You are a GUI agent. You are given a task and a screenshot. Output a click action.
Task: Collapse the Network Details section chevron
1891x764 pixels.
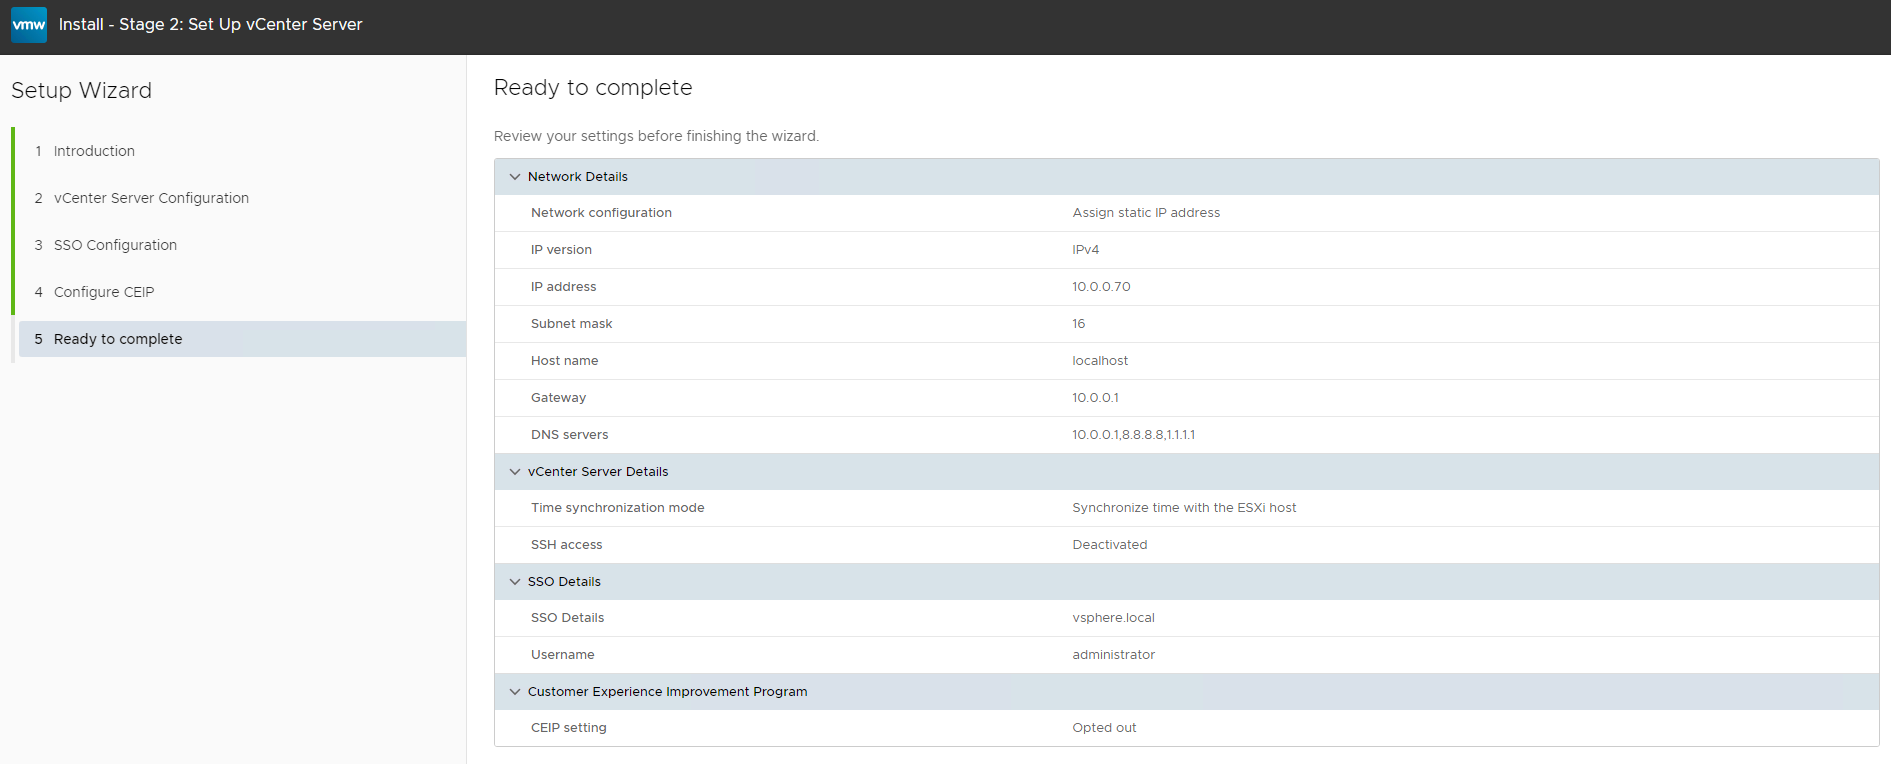[515, 177]
